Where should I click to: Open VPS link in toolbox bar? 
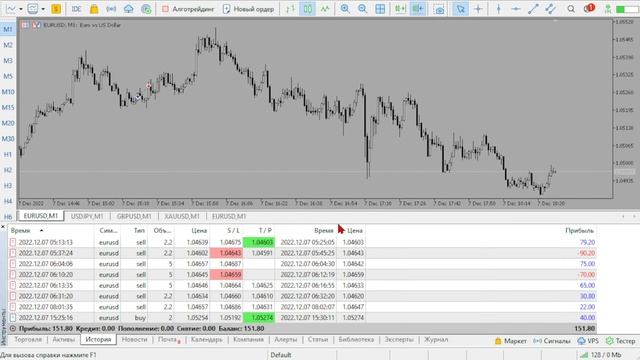(588, 340)
